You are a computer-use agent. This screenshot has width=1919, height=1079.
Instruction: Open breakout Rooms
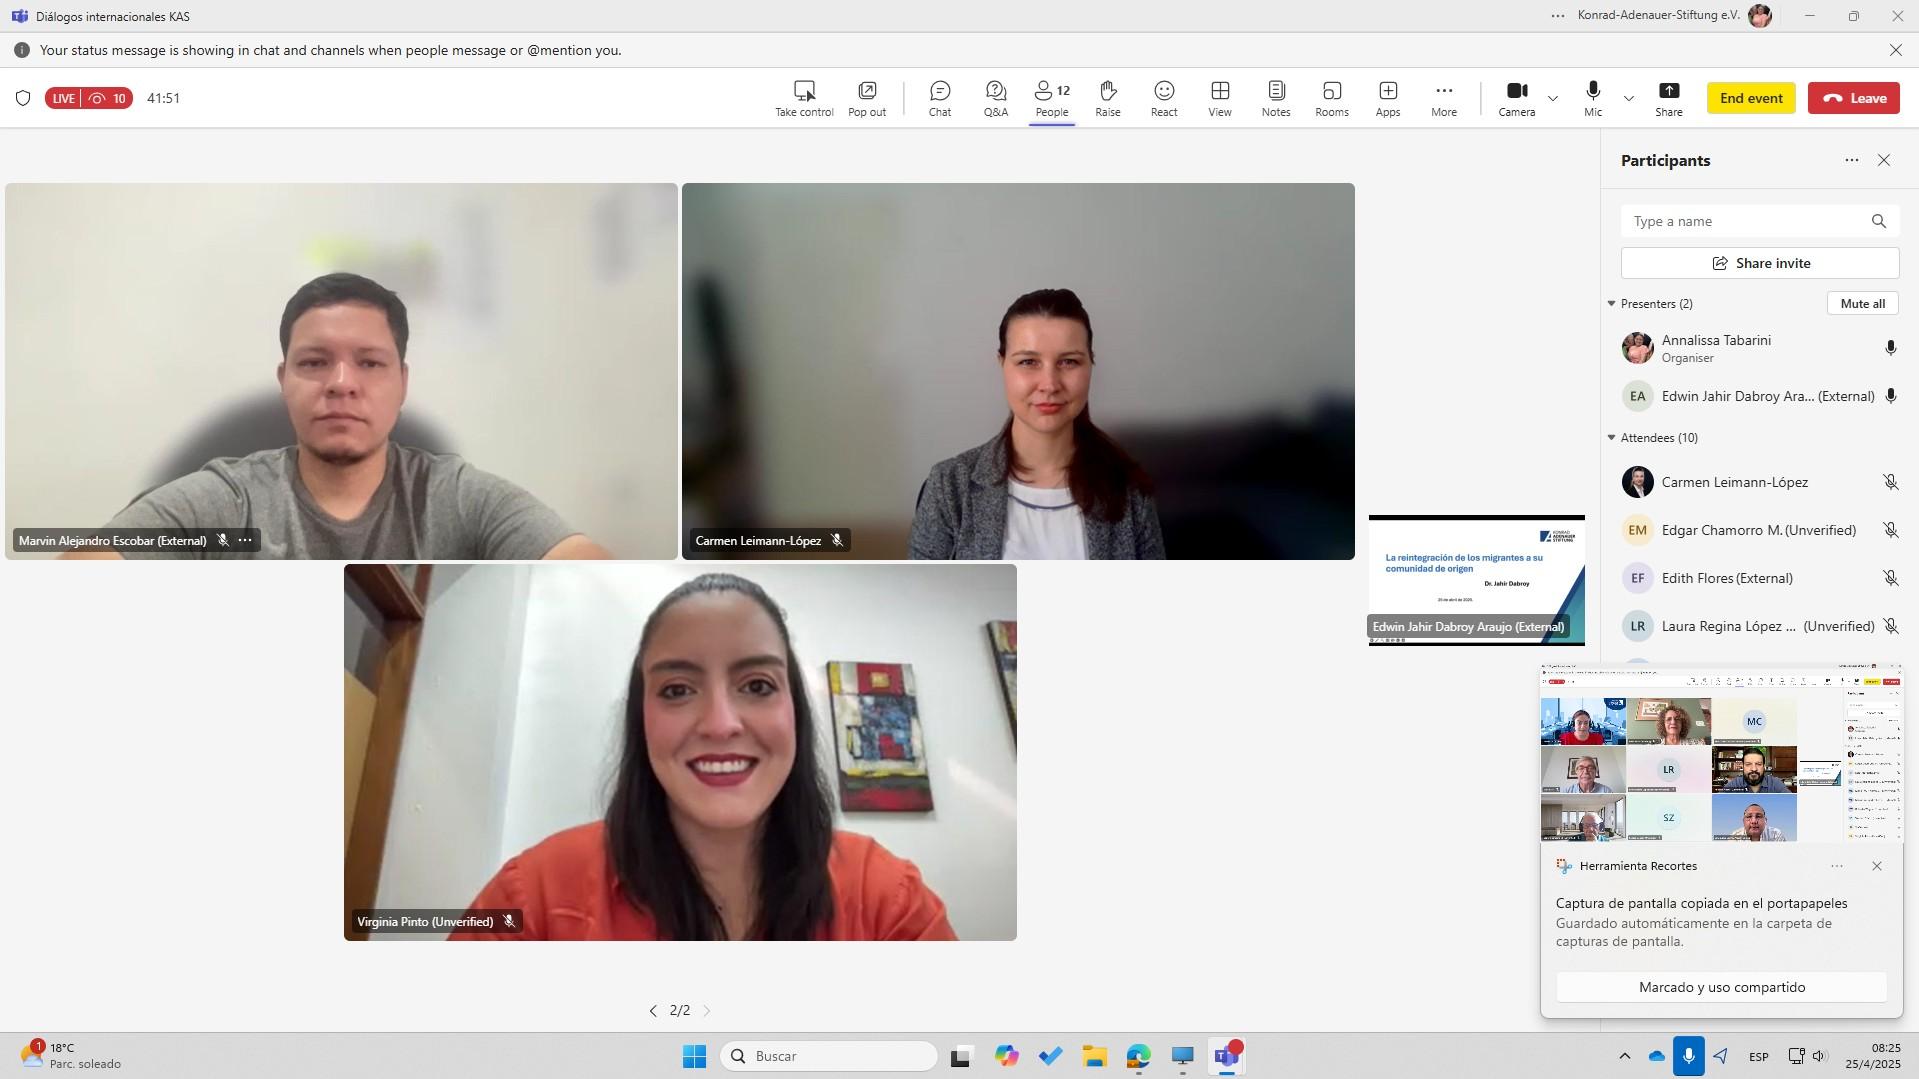1331,98
